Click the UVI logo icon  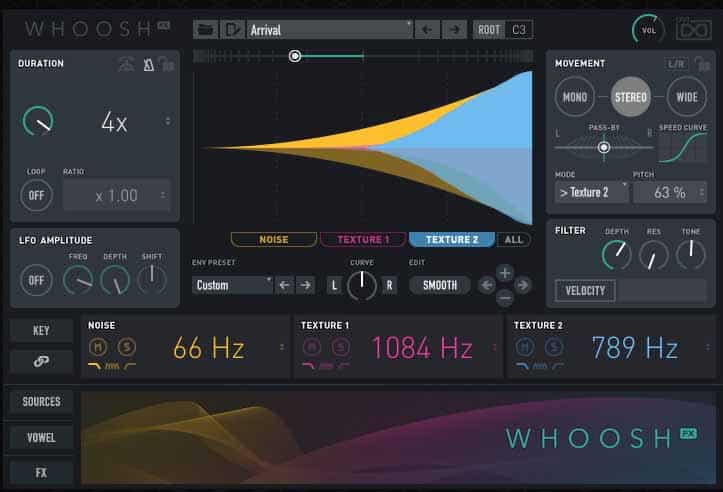(x=693, y=30)
